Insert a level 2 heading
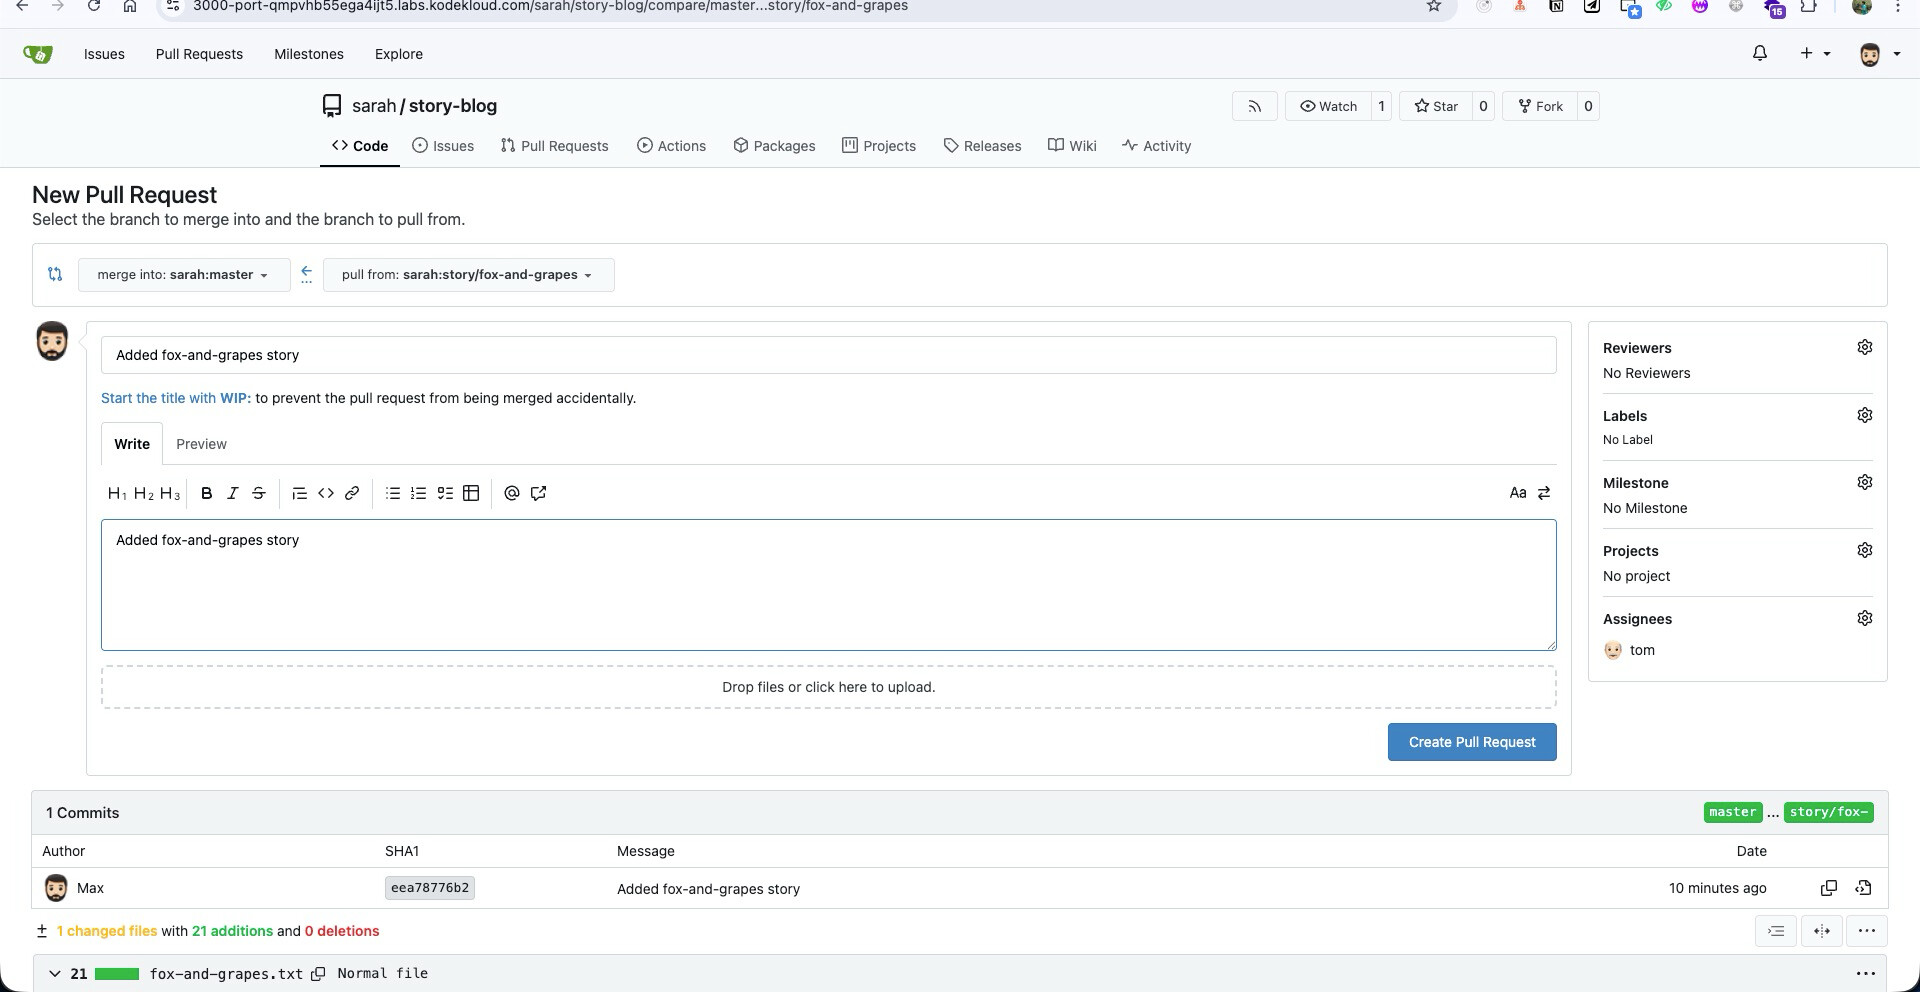The image size is (1920, 992). pyautogui.click(x=143, y=493)
